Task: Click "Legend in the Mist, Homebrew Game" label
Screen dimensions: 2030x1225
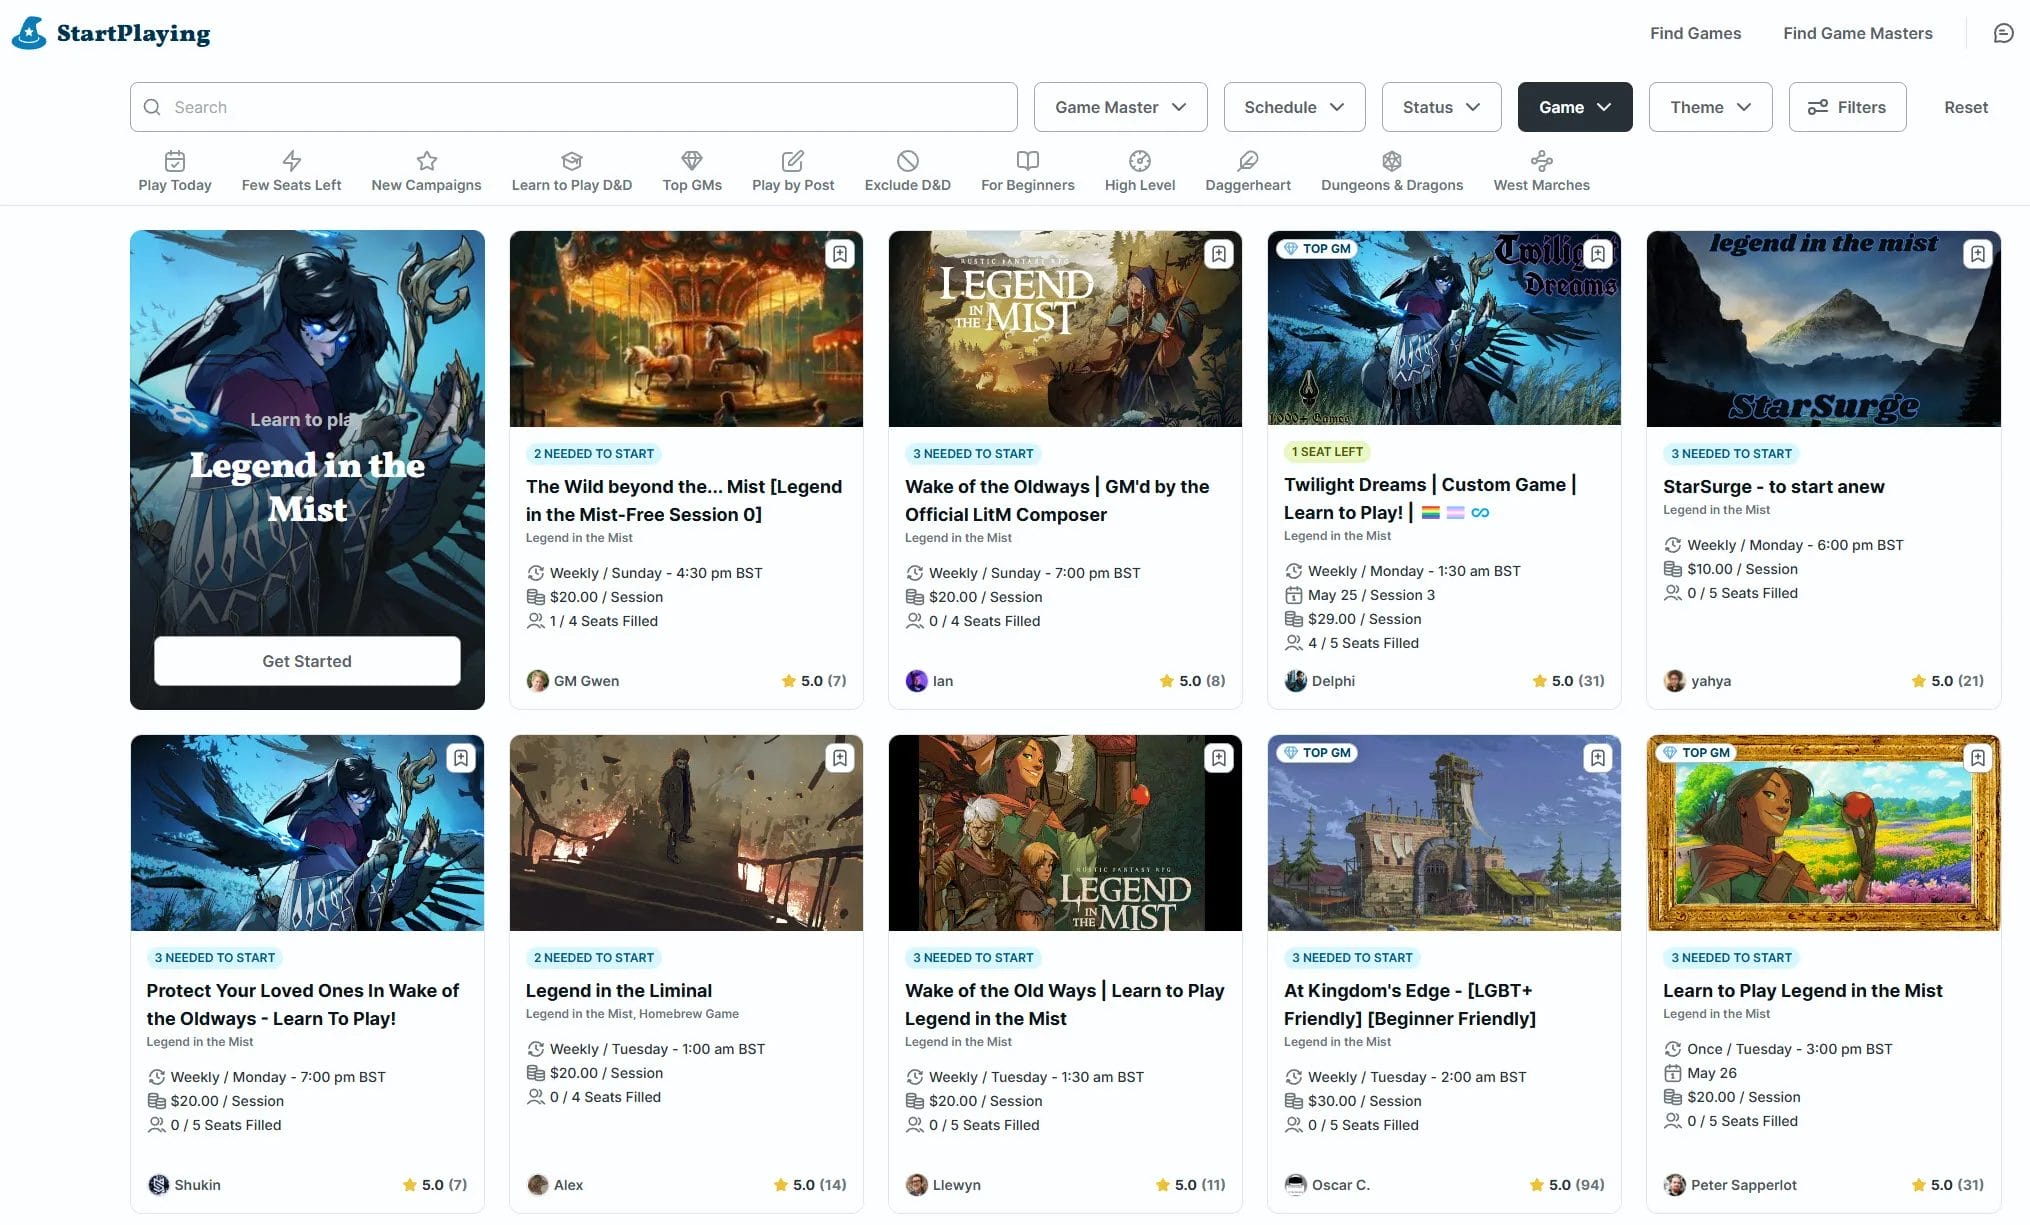Action: [632, 1014]
